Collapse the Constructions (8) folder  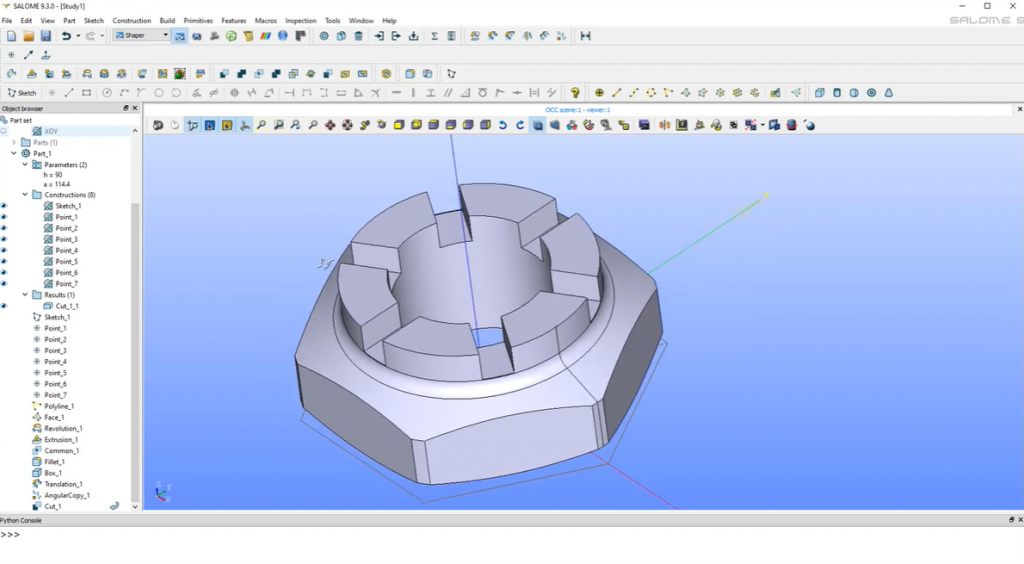(x=25, y=195)
